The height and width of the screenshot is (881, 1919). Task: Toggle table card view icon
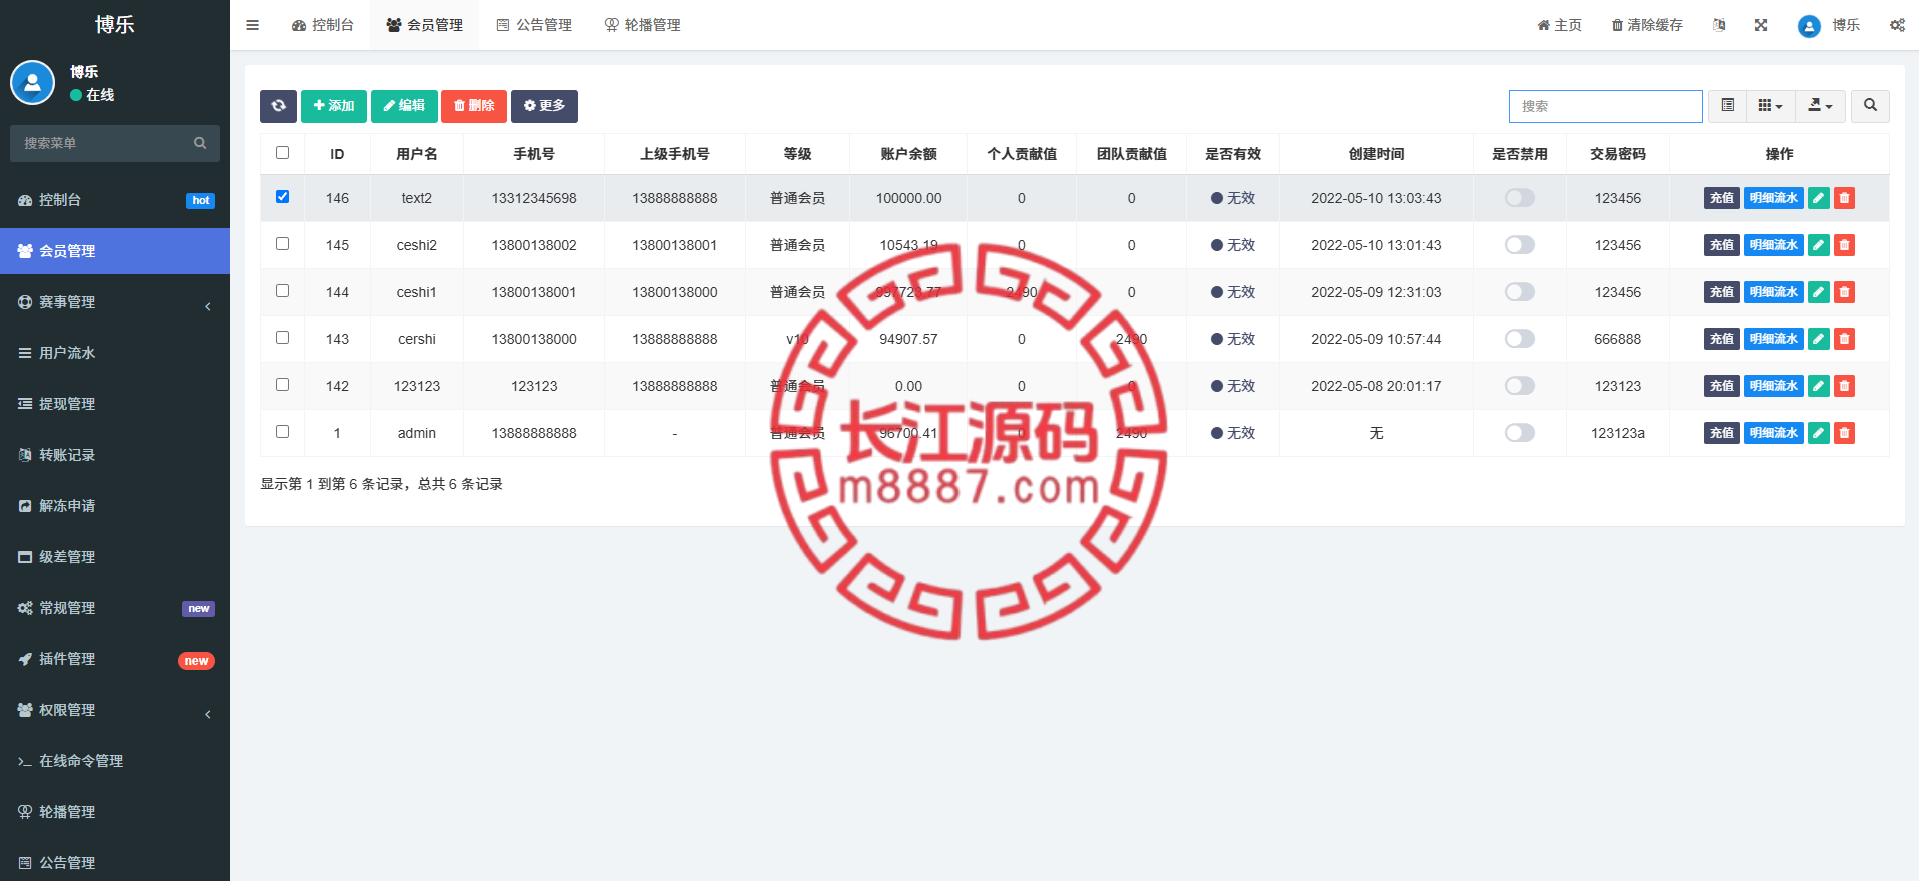[x=1727, y=106]
